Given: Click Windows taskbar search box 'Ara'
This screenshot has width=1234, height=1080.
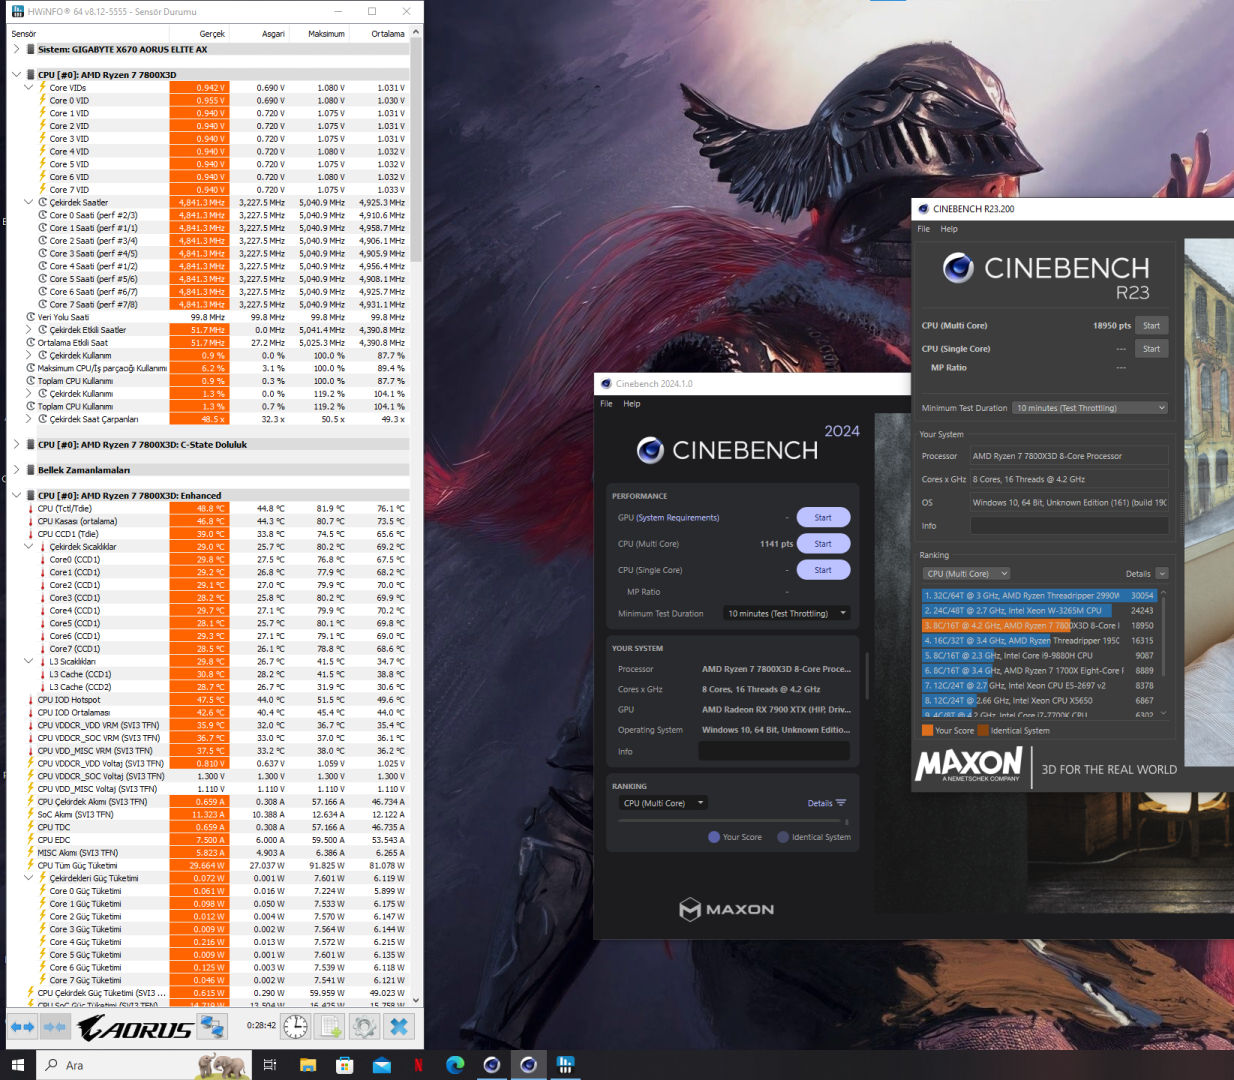Looking at the screenshot, I should 143,1065.
